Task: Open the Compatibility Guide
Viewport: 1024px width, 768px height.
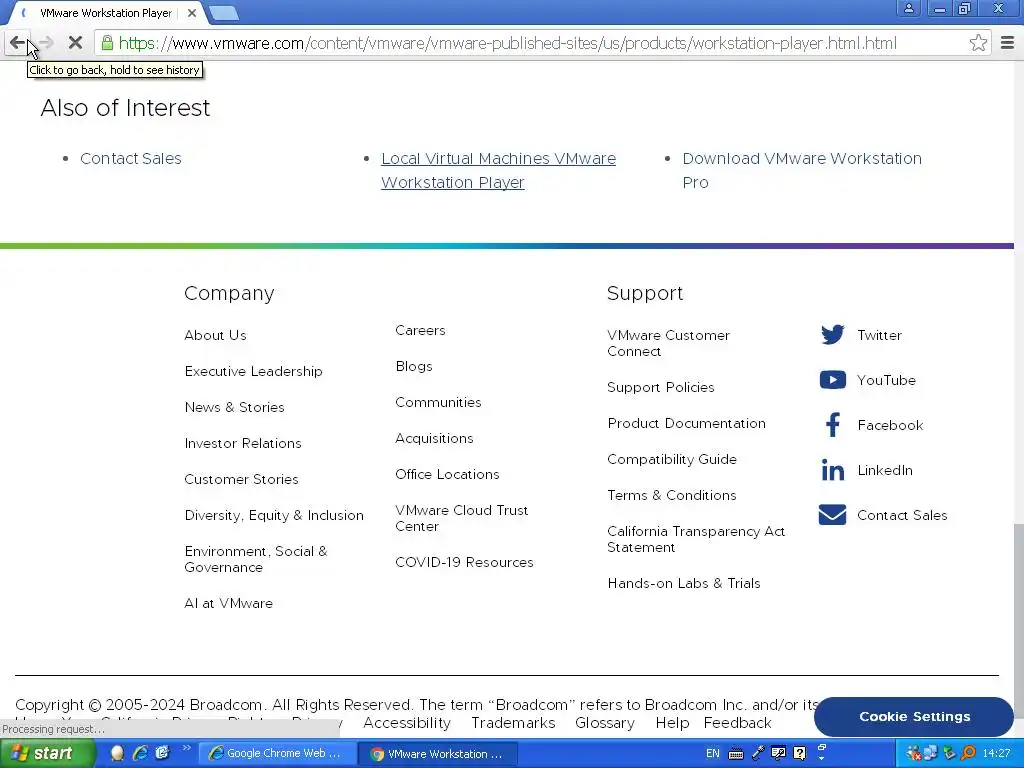Action: [x=672, y=459]
